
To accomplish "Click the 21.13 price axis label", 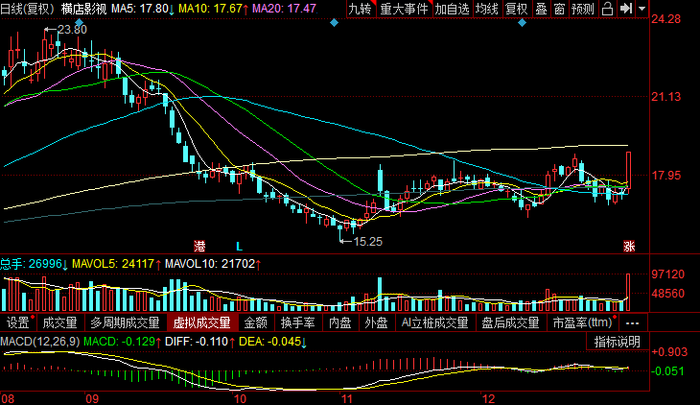I will pyautogui.click(x=666, y=97).
